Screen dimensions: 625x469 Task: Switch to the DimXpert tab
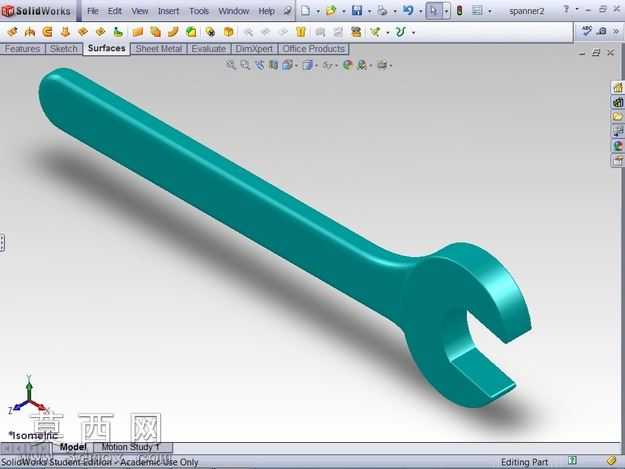(254, 49)
